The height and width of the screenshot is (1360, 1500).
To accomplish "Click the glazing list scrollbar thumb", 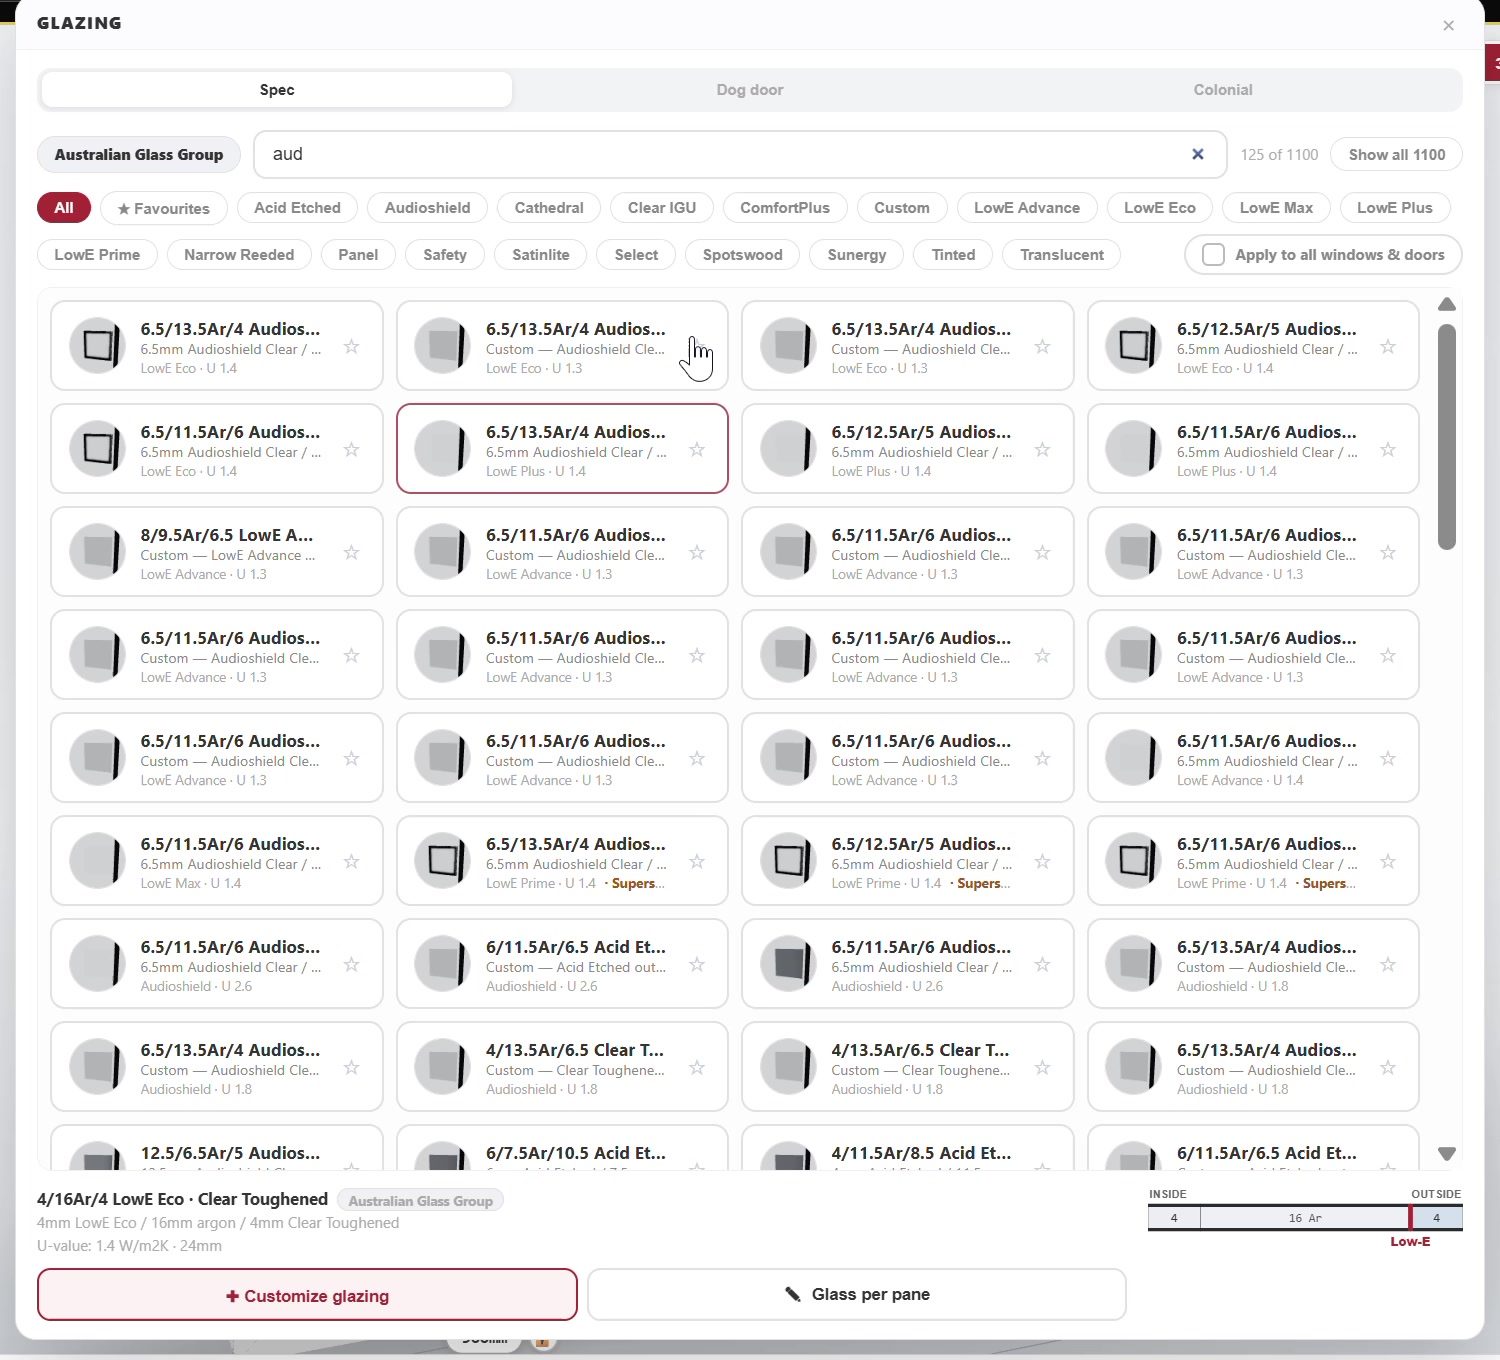I will pos(1446,436).
